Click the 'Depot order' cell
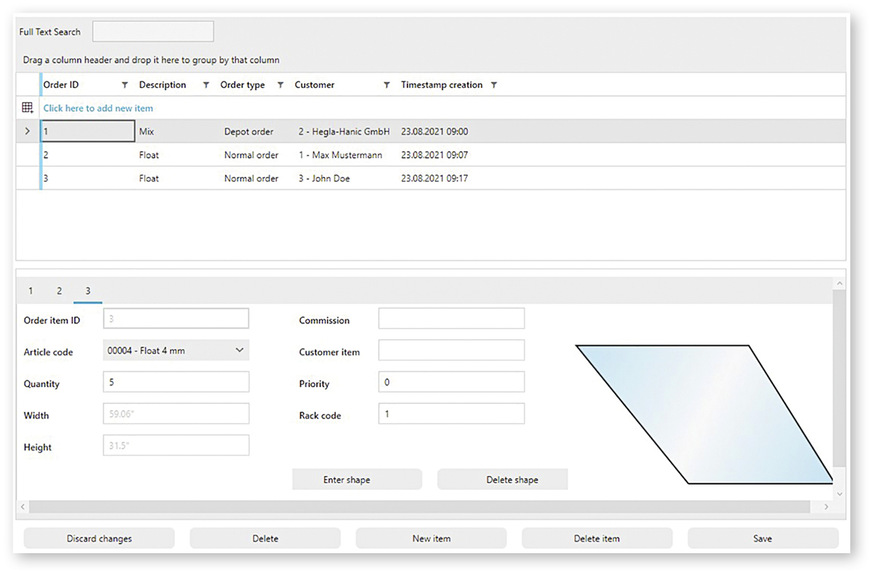The image size is (872, 575). click(x=249, y=132)
